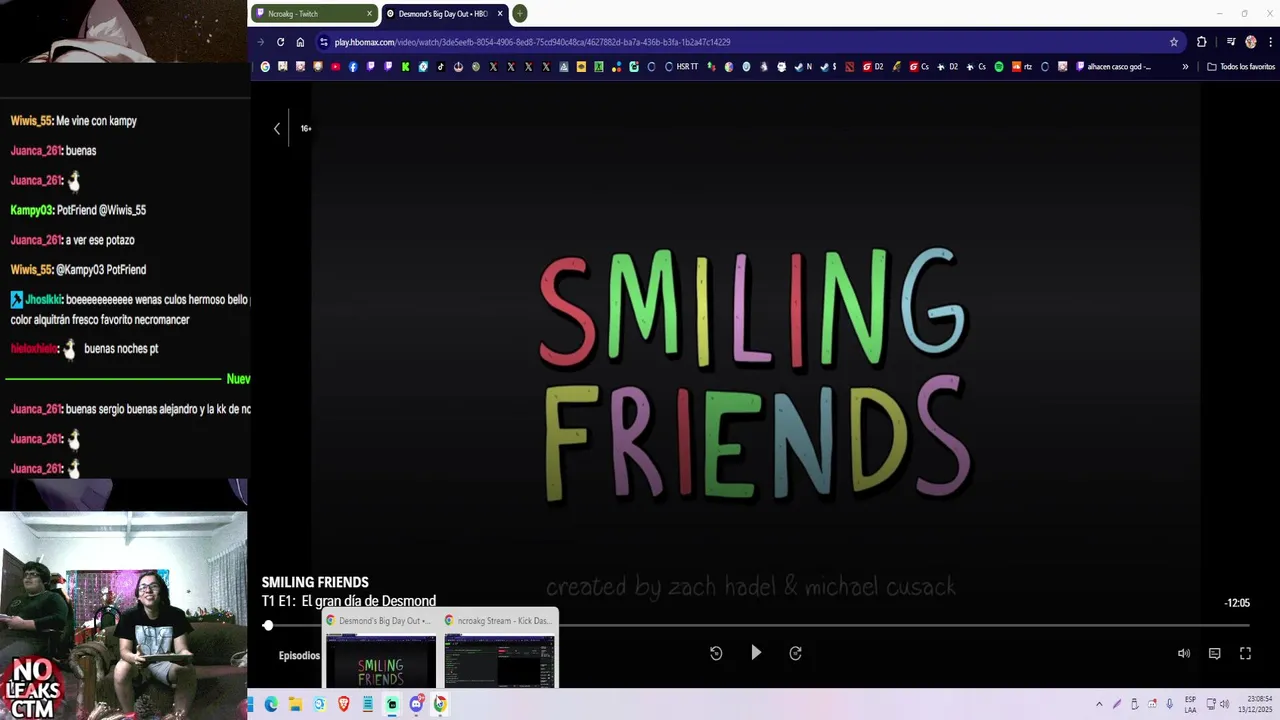Click the Chrome taskbar icon
This screenshot has height=720, width=1280.
point(440,704)
